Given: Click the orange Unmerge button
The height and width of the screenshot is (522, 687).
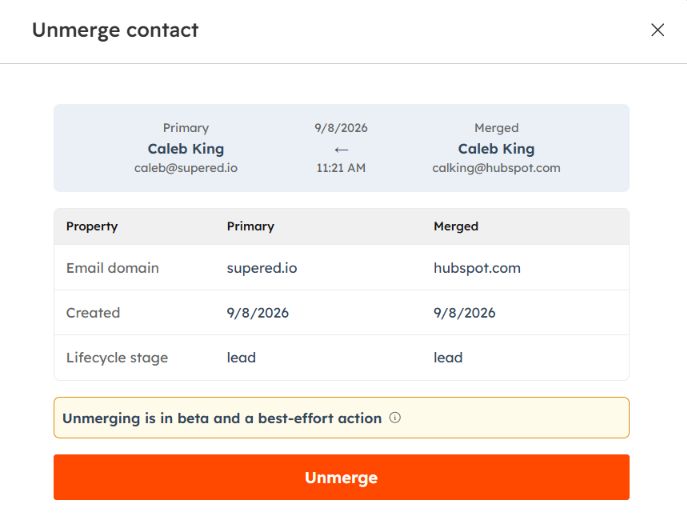Looking at the screenshot, I should [x=341, y=477].
